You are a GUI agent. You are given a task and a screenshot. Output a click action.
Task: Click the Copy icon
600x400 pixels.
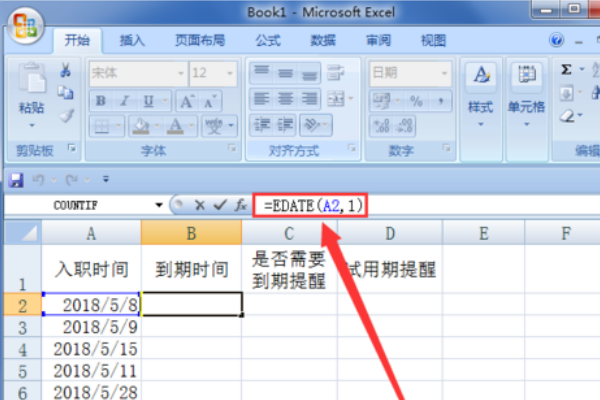pos(65,92)
